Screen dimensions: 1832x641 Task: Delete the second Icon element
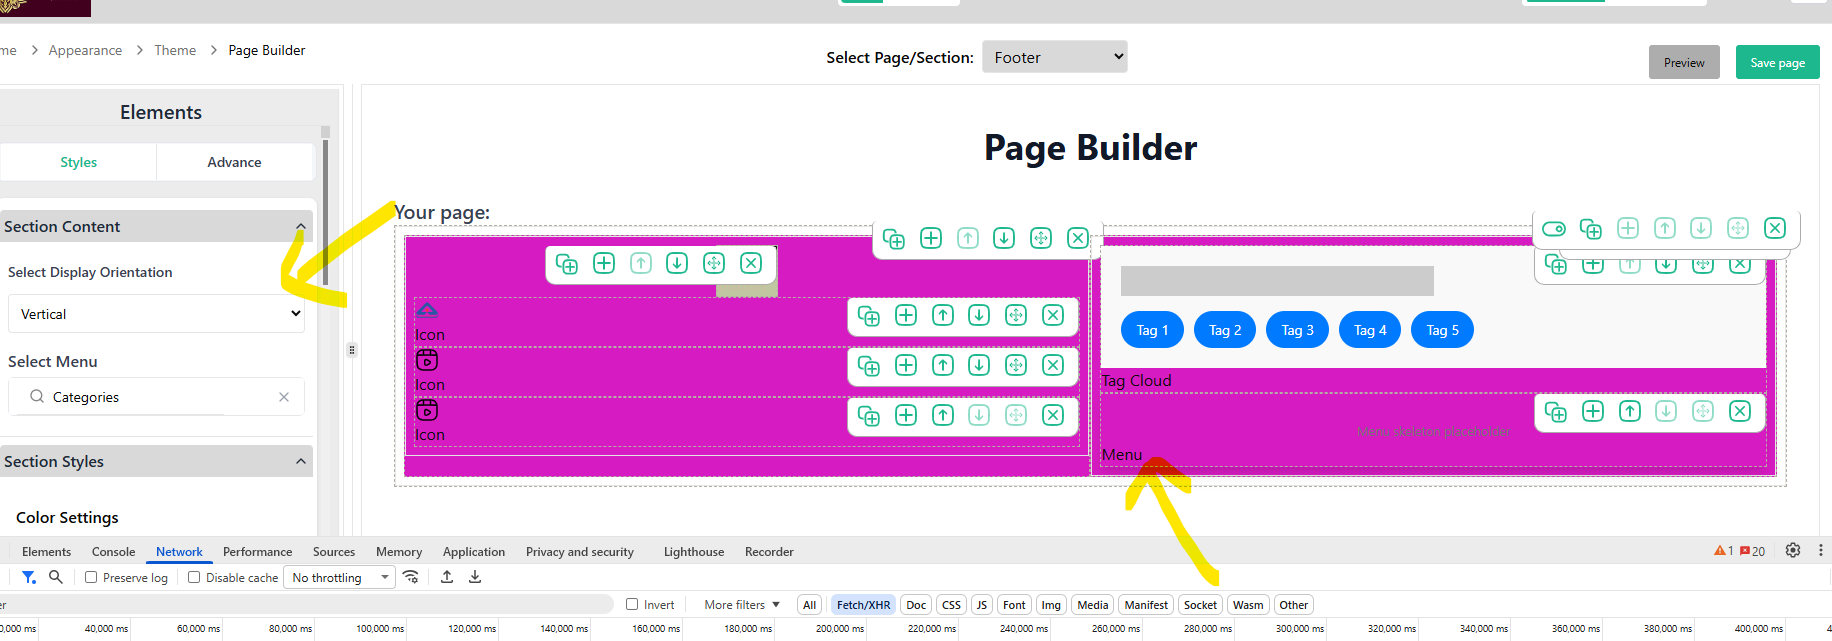[1053, 365]
